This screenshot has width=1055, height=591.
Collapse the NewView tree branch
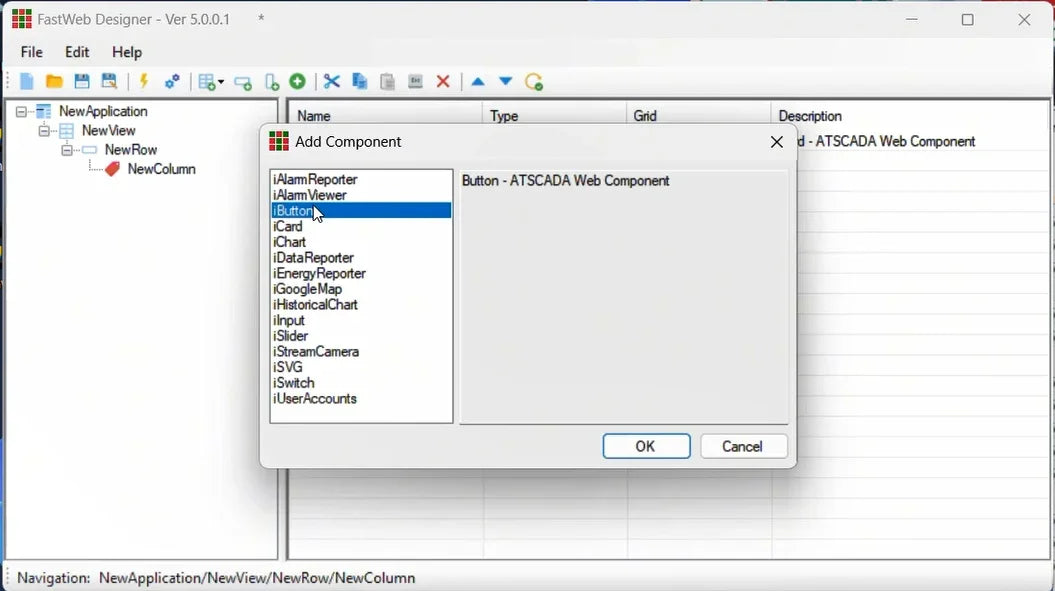click(44, 130)
